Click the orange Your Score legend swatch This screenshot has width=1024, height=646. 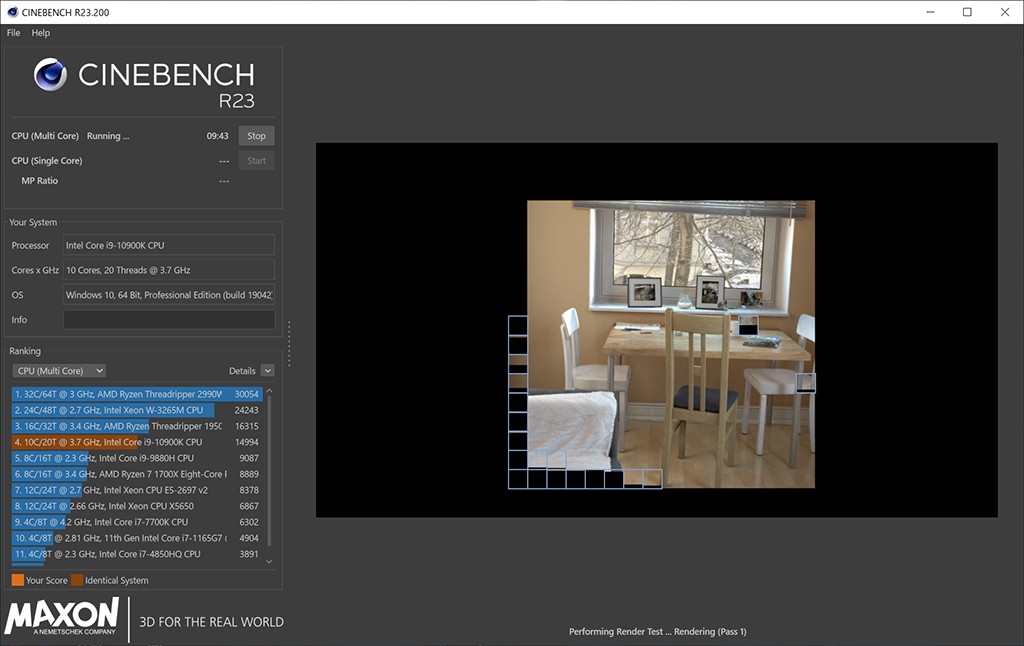[x=17, y=580]
